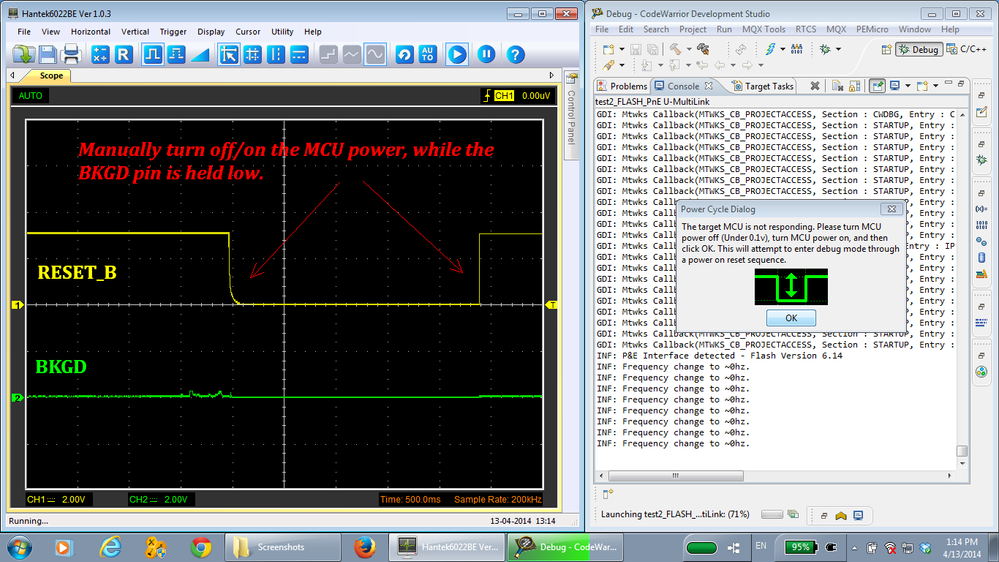
Task: Click the trigger level T marker on scope
Action: pyautogui.click(x=552, y=305)
